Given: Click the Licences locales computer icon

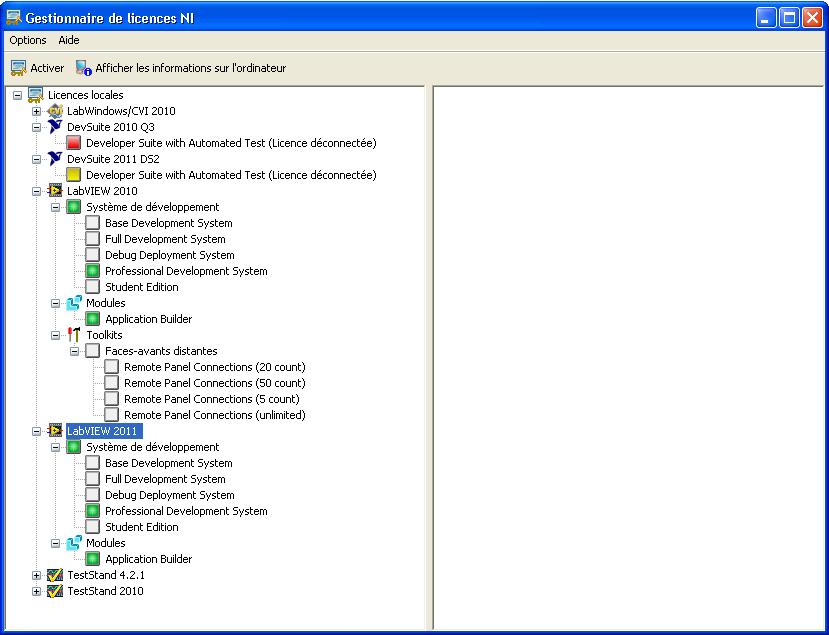Looking at the screenshot, I should [x=36, y=95].
